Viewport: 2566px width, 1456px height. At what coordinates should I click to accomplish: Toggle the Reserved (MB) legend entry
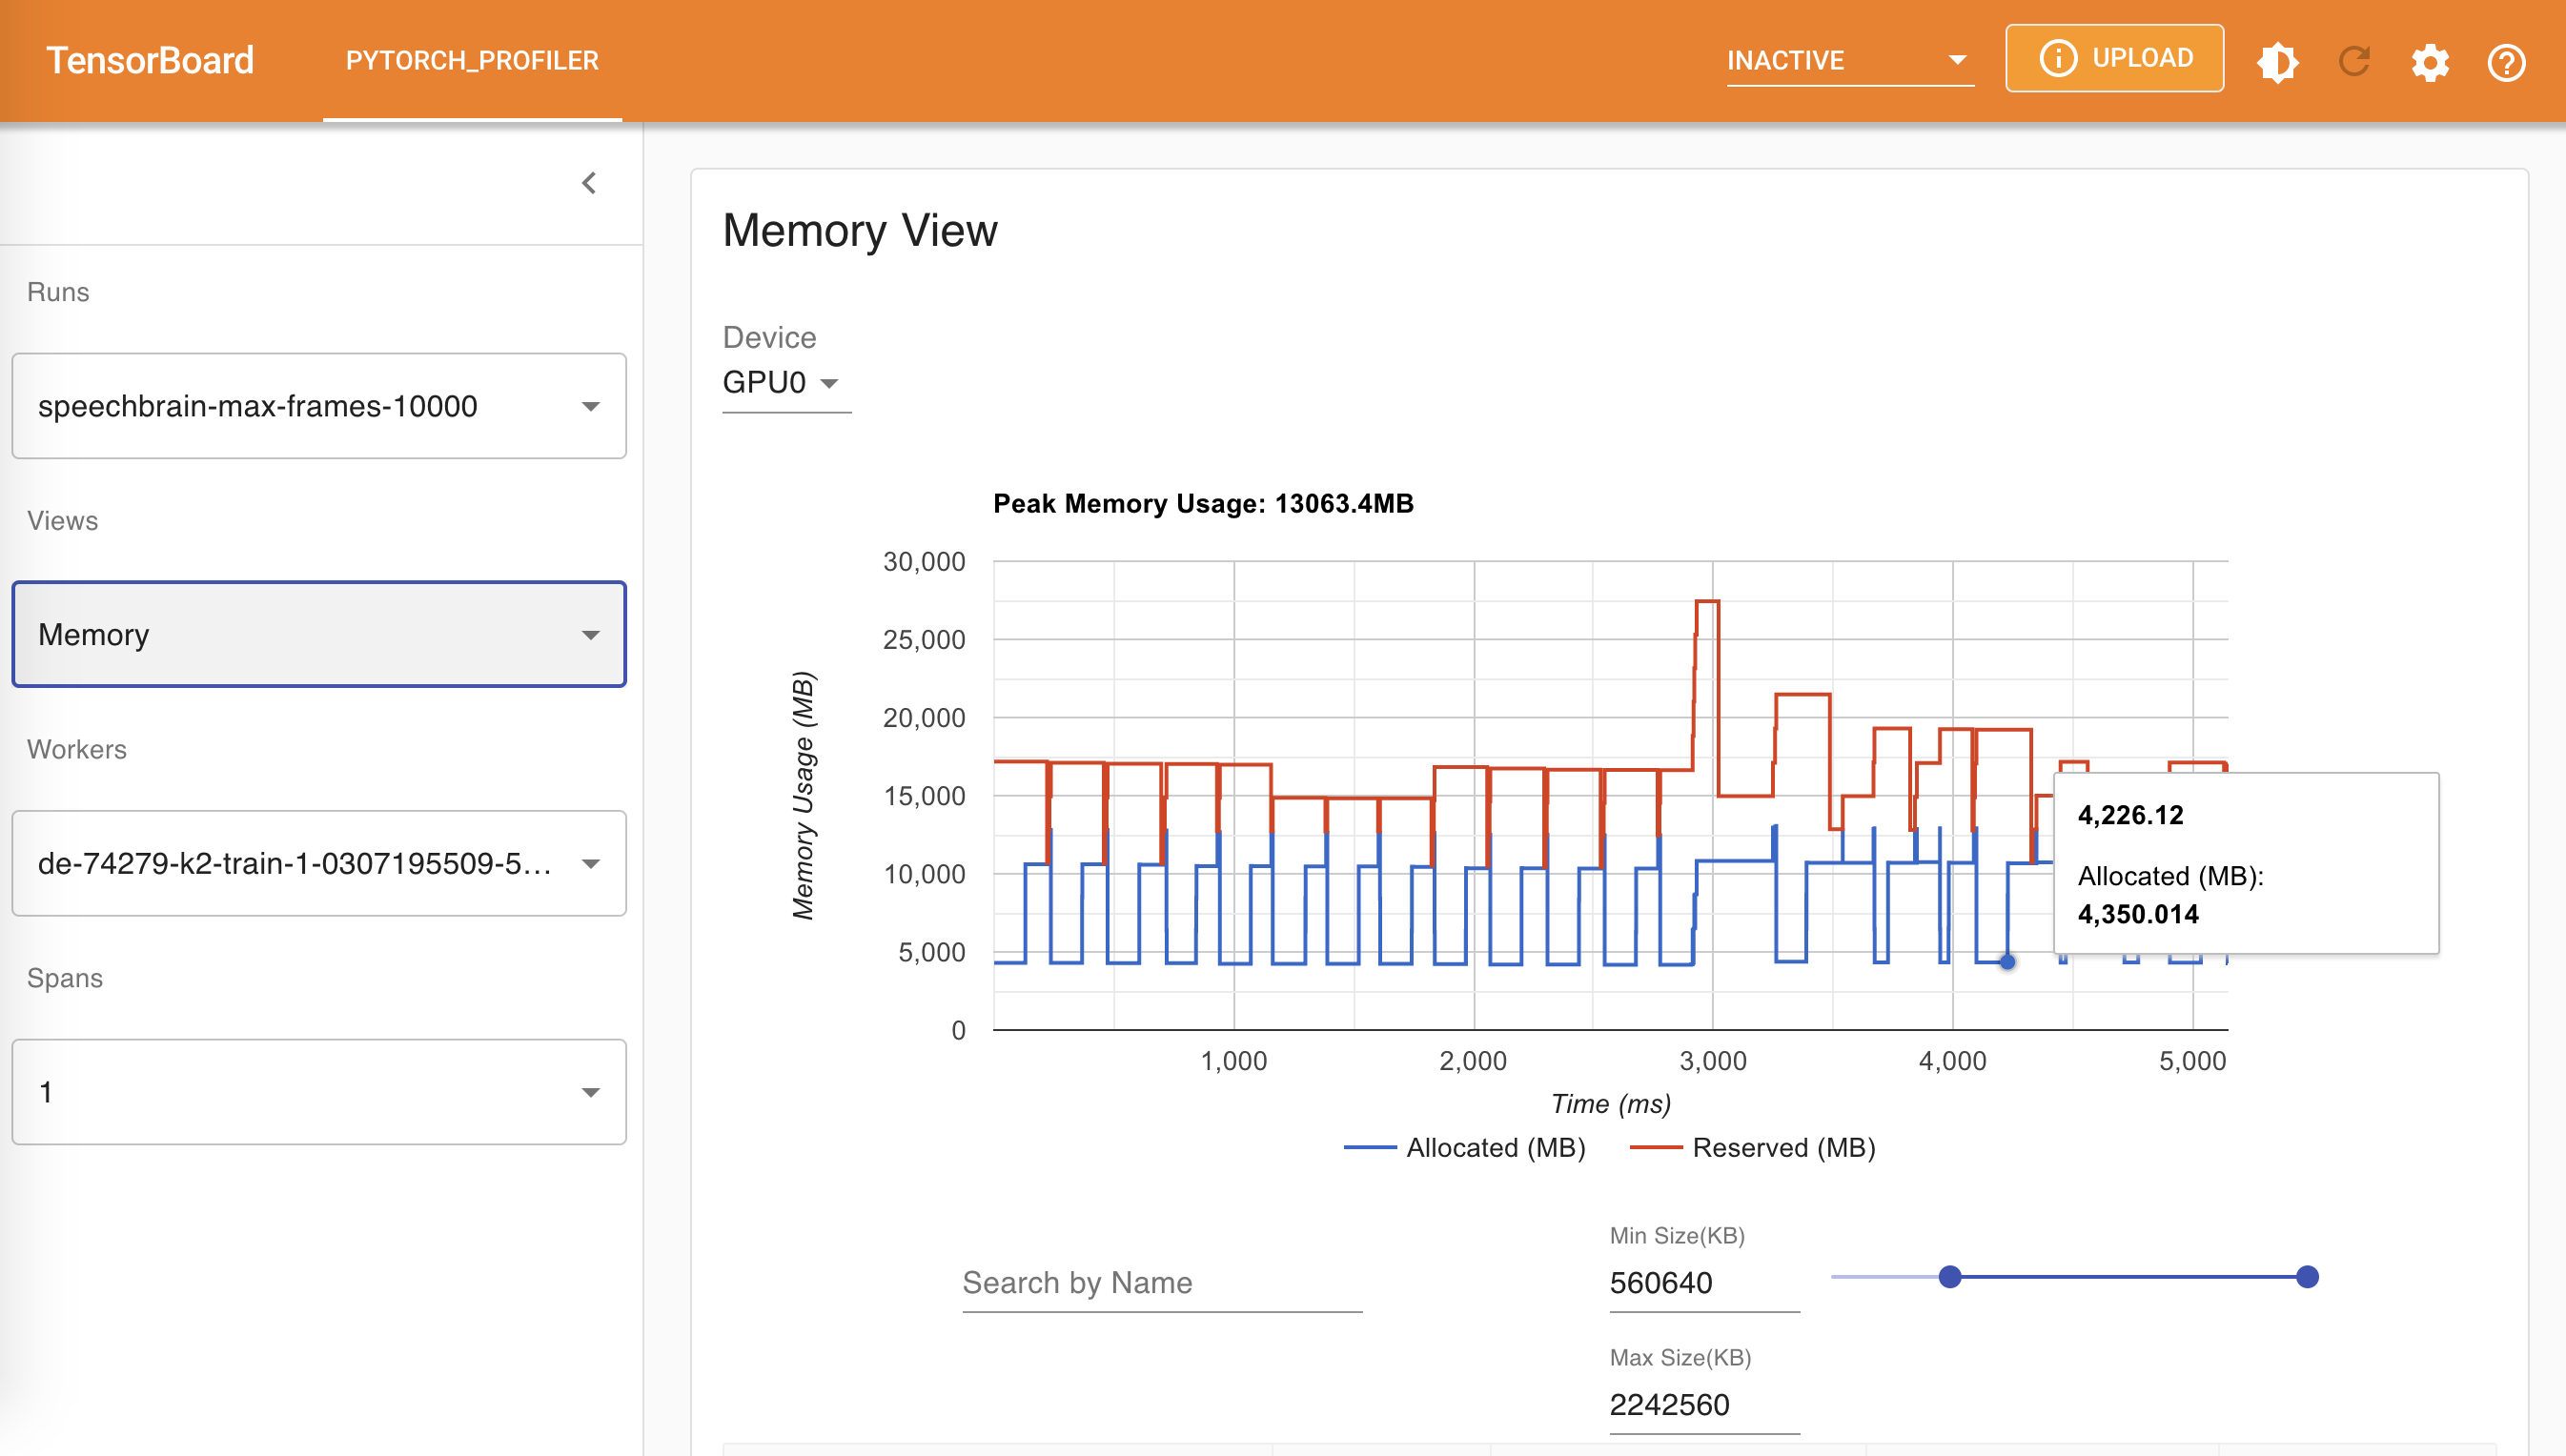click(1753, 1147)
